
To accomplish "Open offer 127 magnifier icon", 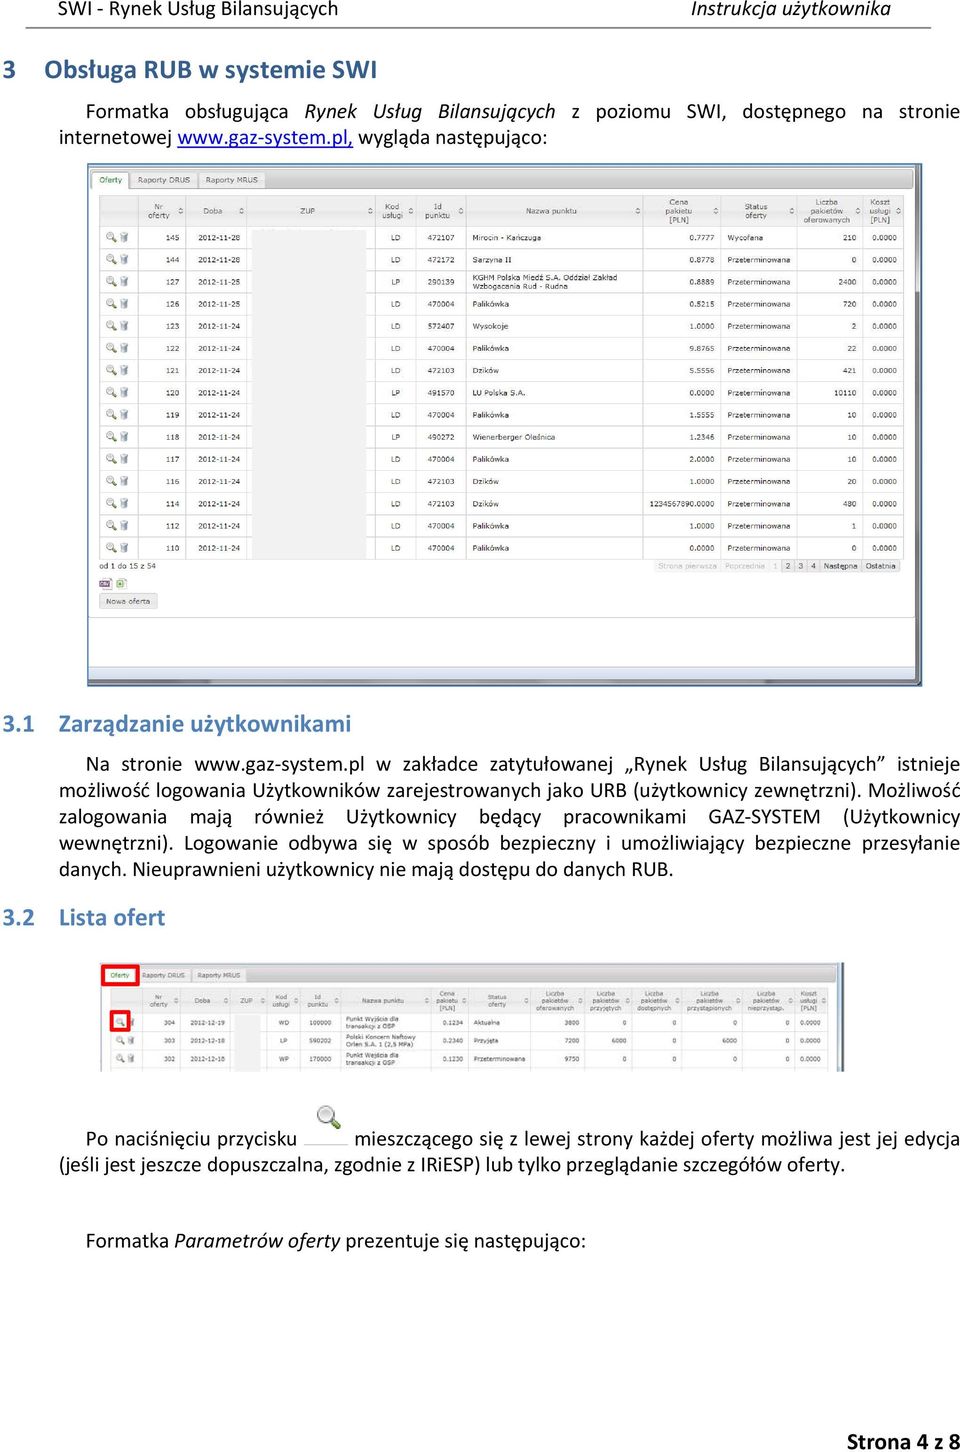I will click(x=111, y=281).
